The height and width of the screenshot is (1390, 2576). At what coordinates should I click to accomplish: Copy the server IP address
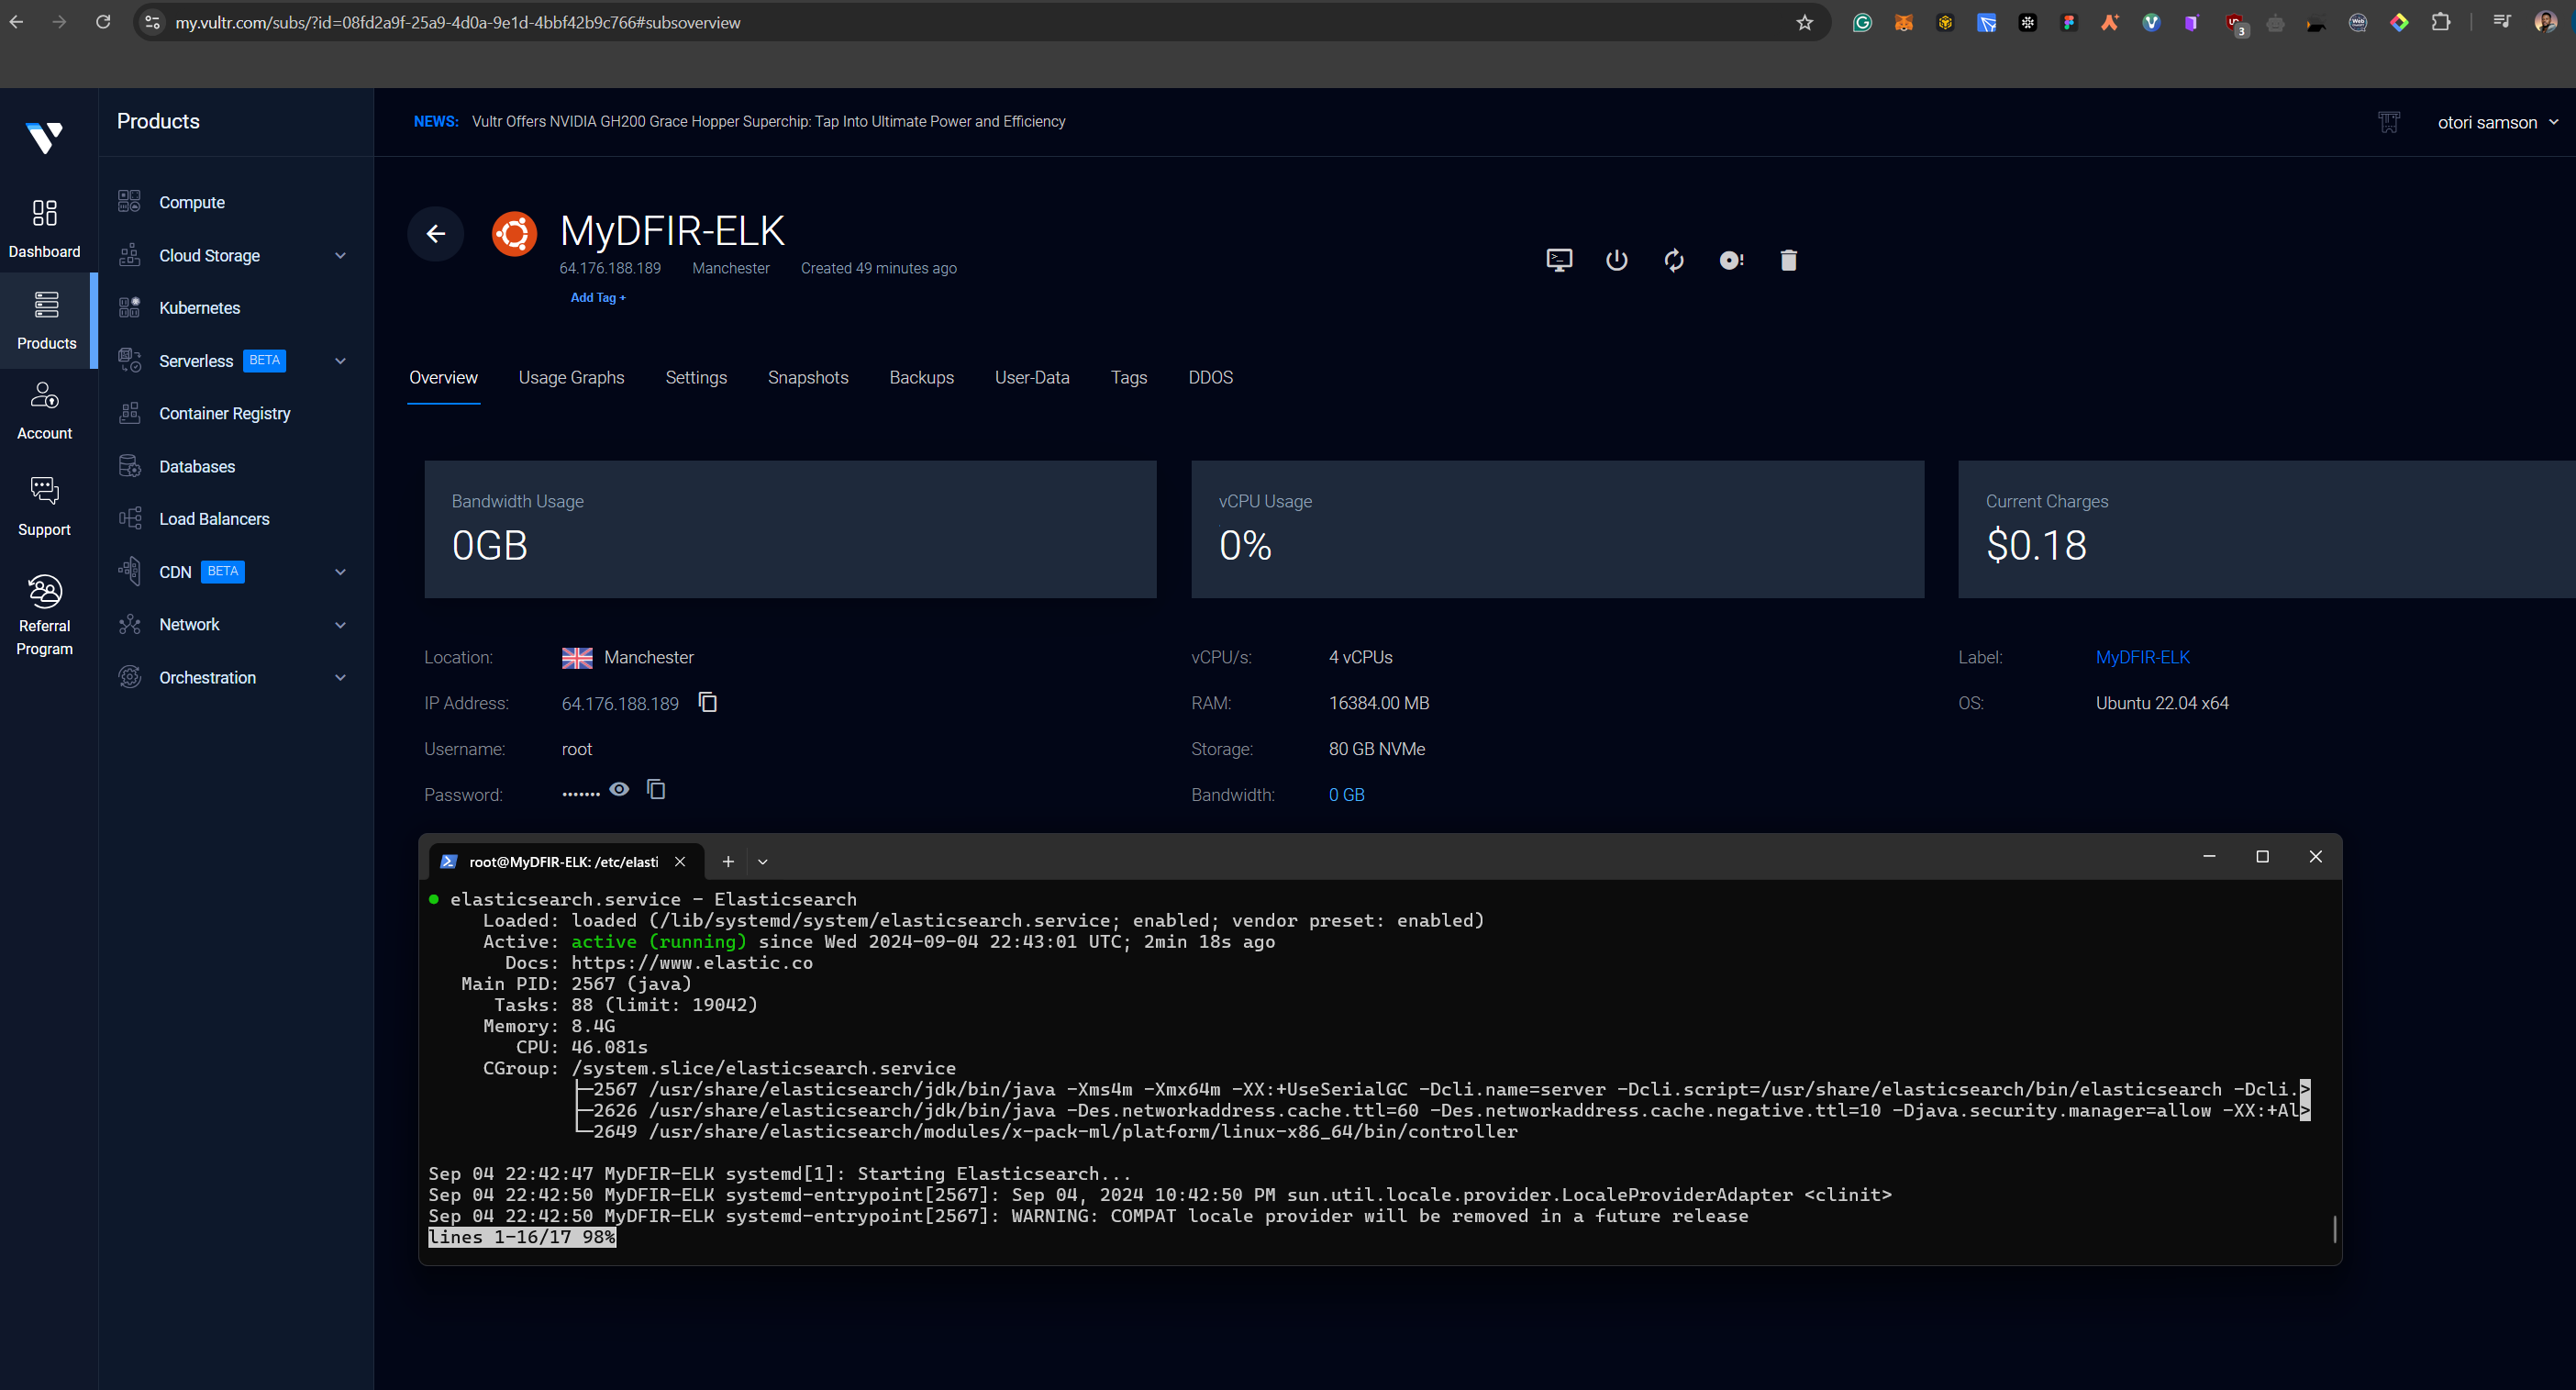pyautogui.click(x=707, y=703)
